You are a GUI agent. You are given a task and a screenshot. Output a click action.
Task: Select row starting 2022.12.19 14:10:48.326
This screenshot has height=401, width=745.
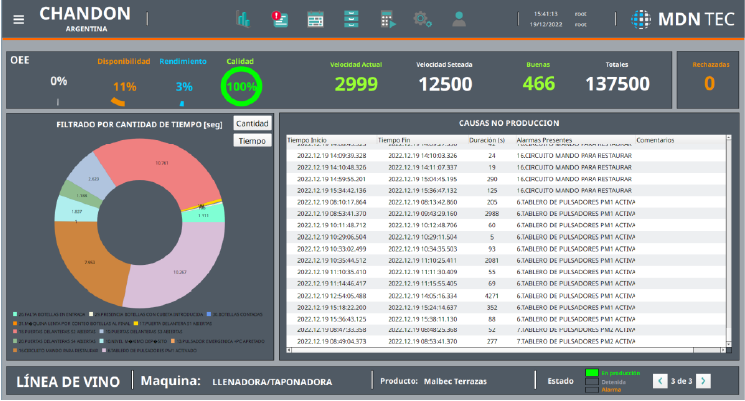coord(506,167)
